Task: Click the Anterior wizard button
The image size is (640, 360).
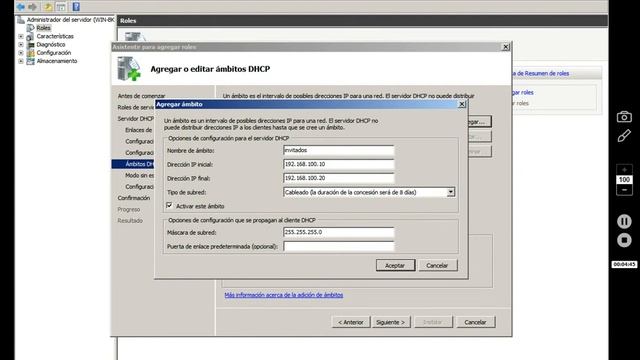Action: click(x=351, y=322)
